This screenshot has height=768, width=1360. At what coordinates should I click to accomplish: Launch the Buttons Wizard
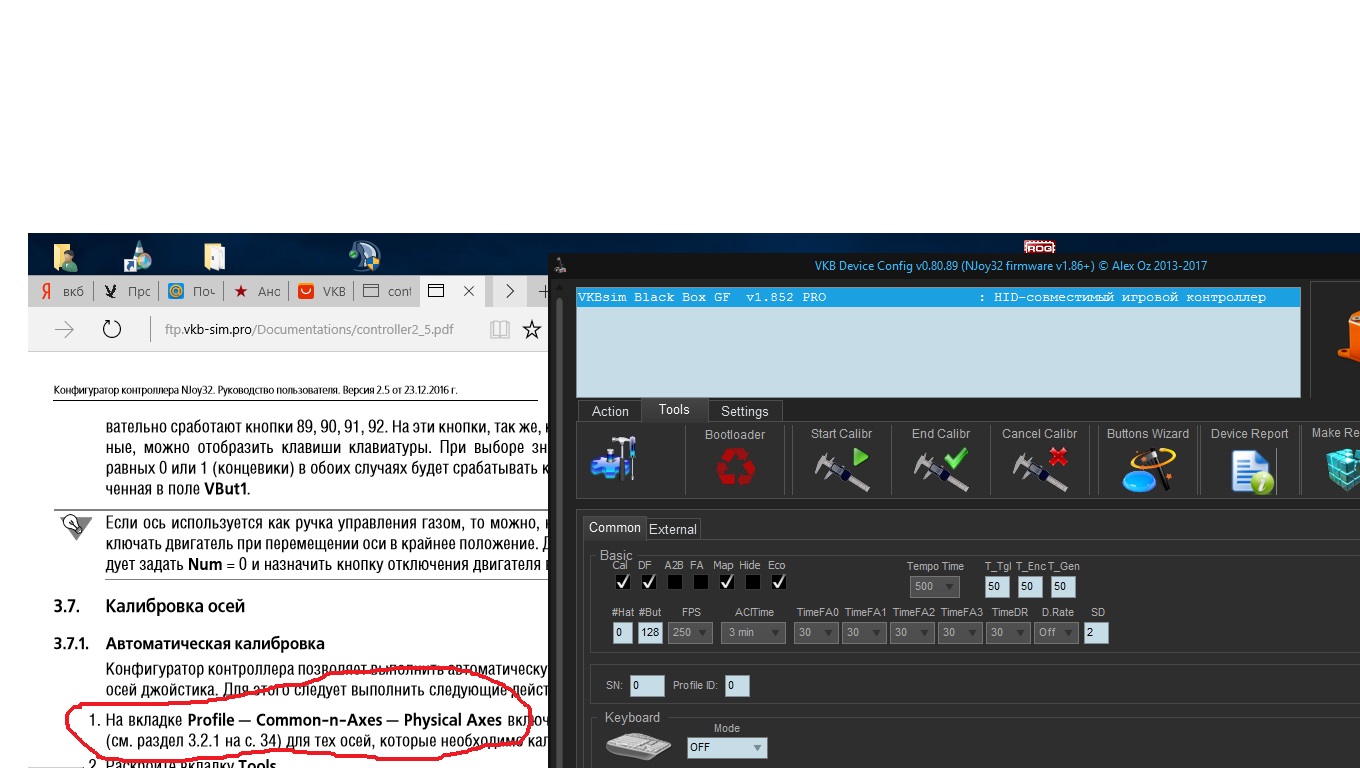coord(1146,470)
